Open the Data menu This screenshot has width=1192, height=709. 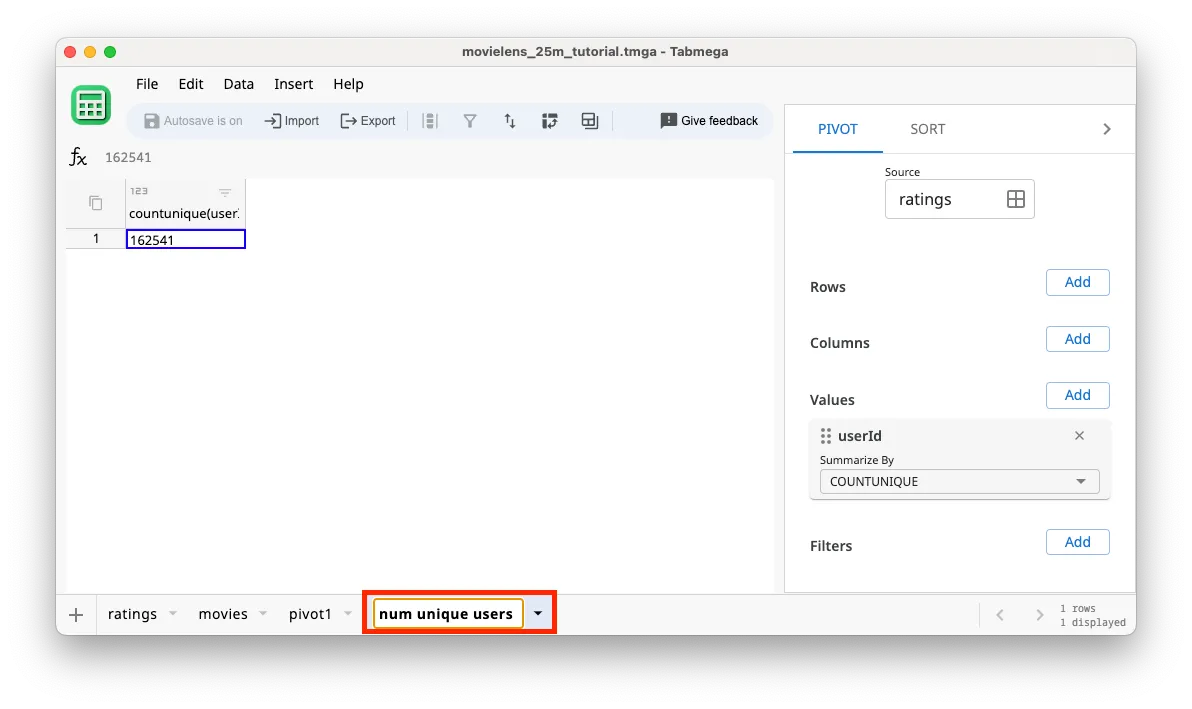[x=238, y=84]
